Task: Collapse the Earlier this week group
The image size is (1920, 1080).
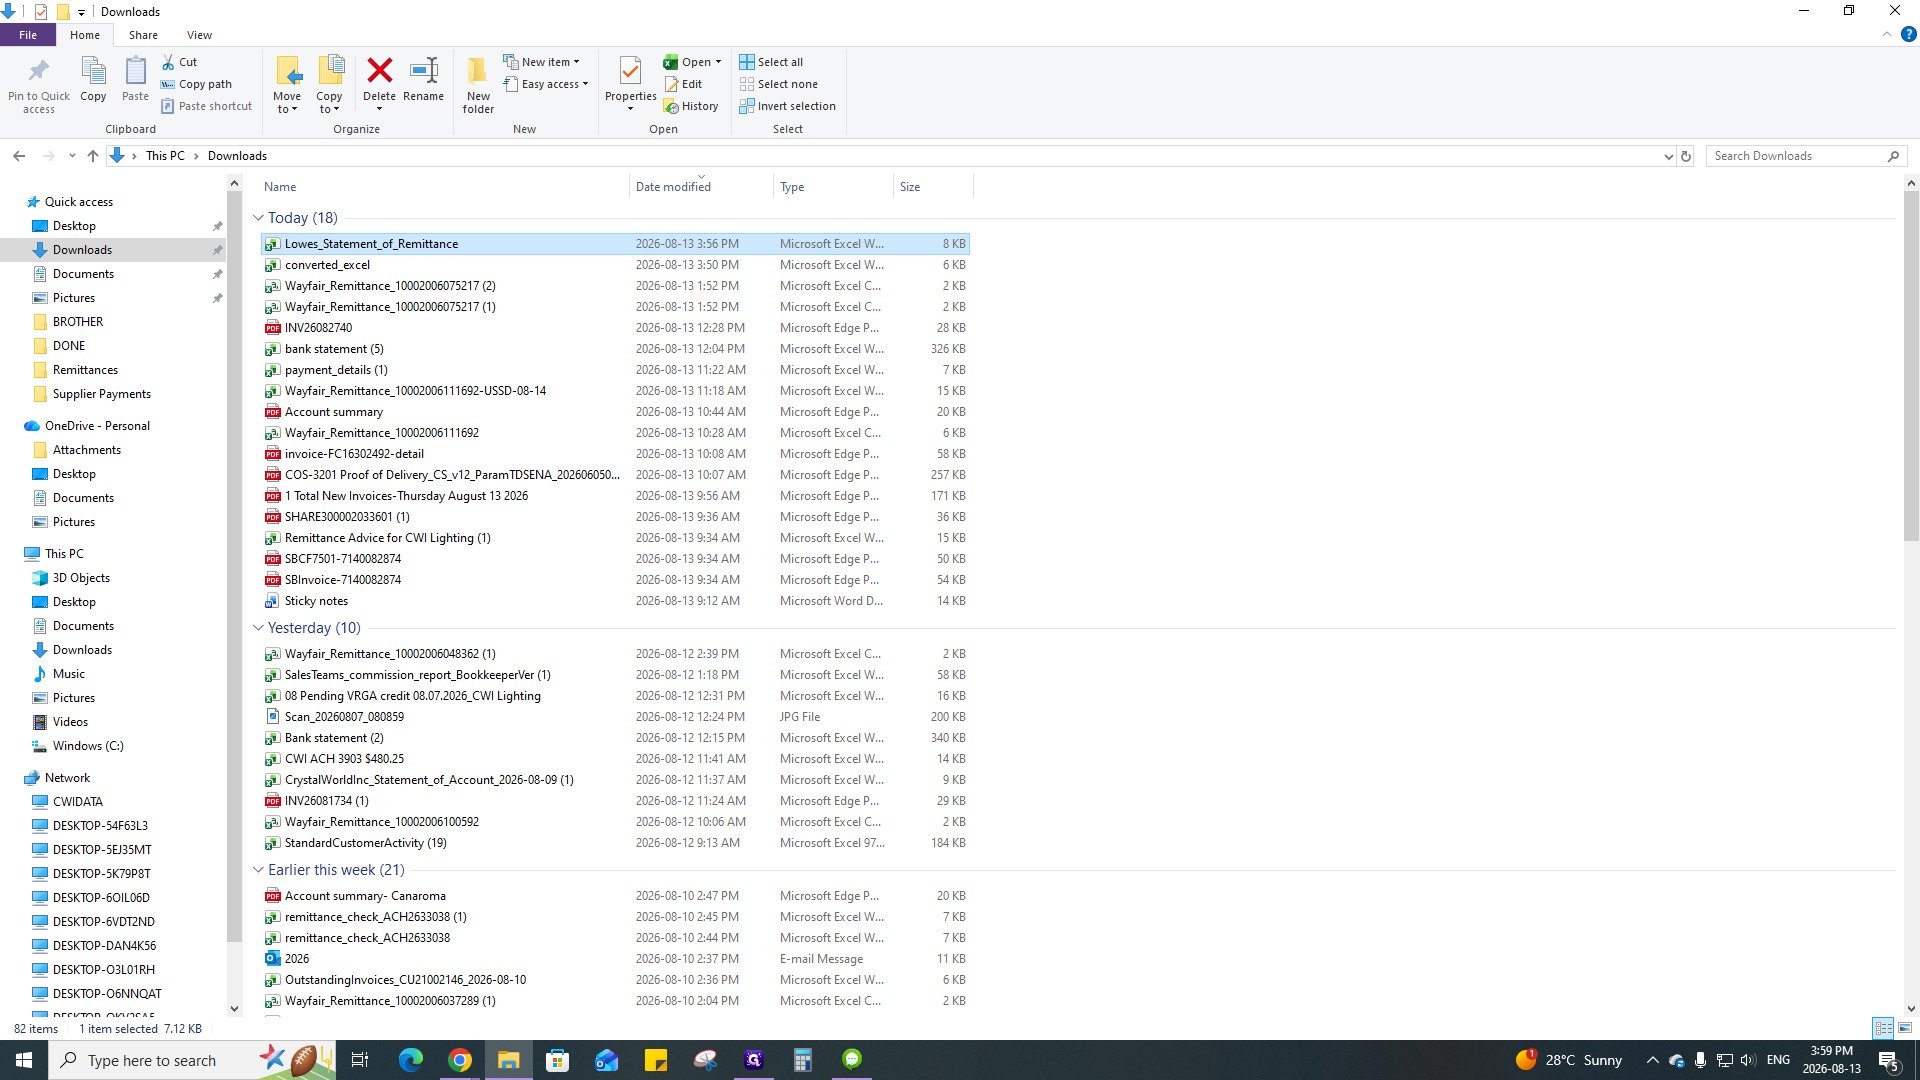Action: click(258, 870)
